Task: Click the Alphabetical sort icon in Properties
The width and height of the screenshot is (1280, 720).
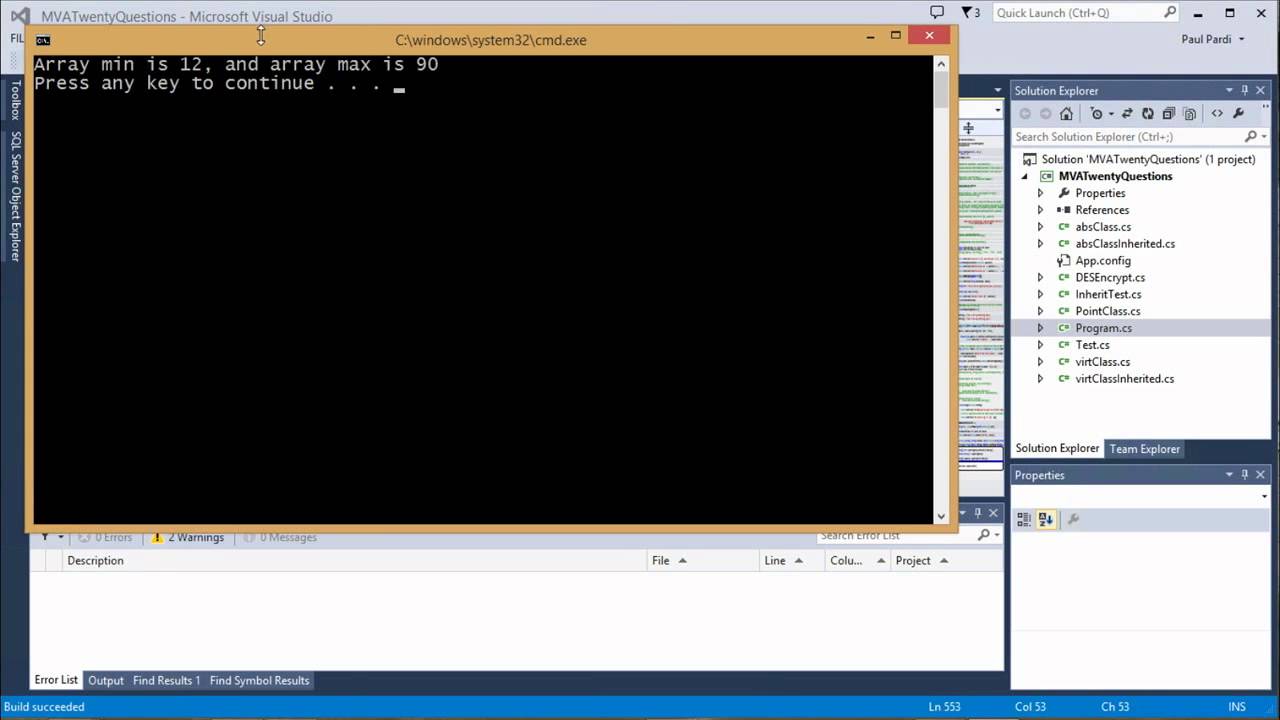Action: 1045,519
